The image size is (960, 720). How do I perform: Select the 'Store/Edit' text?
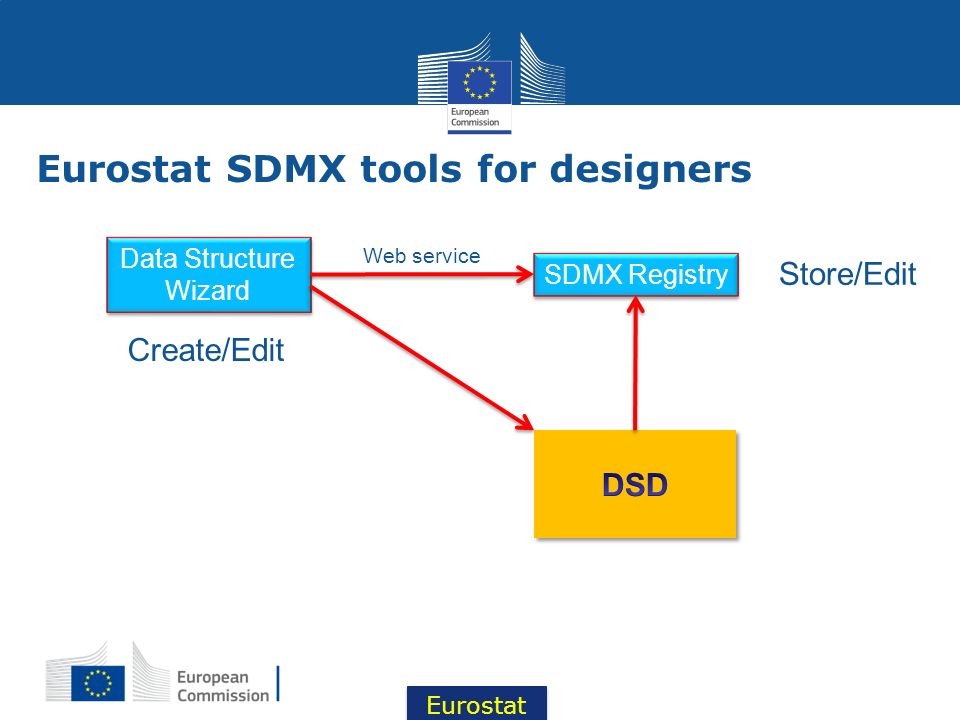847,274
